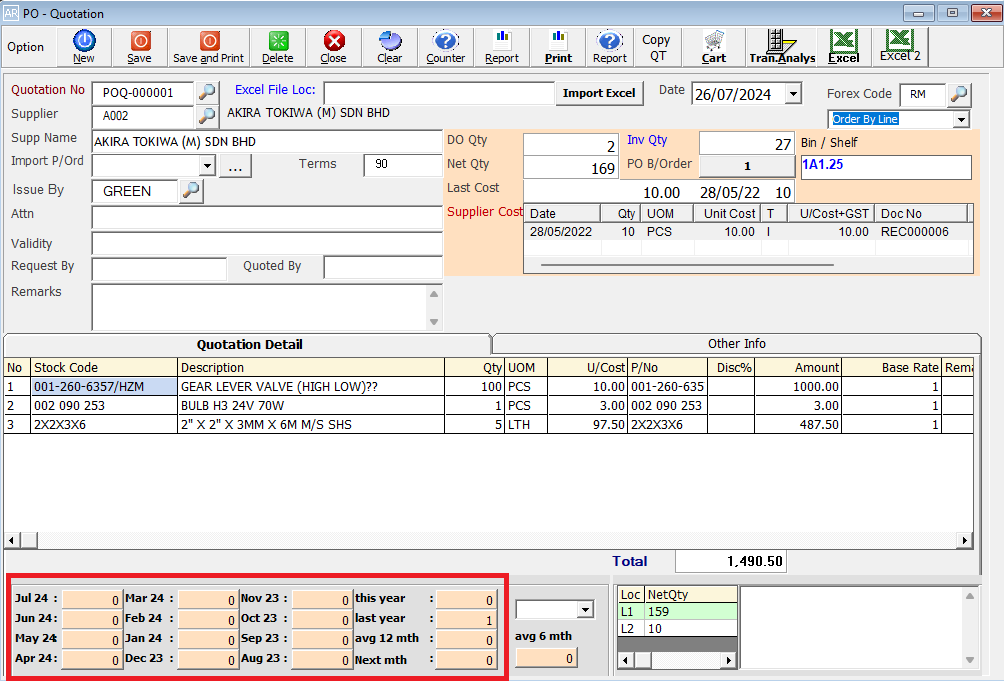Click the Copy QT toolbar button
This screenshot has height=681, width=1004.
click(x=657, y=47)
